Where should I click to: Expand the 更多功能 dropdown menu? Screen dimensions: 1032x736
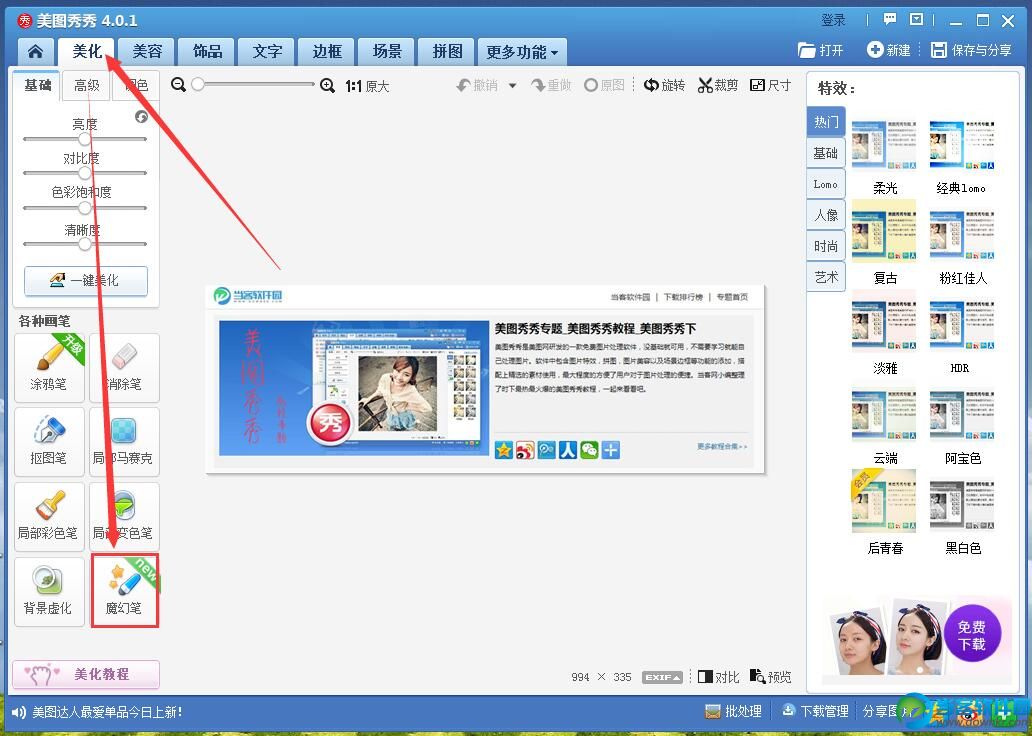tap(523, 52)
